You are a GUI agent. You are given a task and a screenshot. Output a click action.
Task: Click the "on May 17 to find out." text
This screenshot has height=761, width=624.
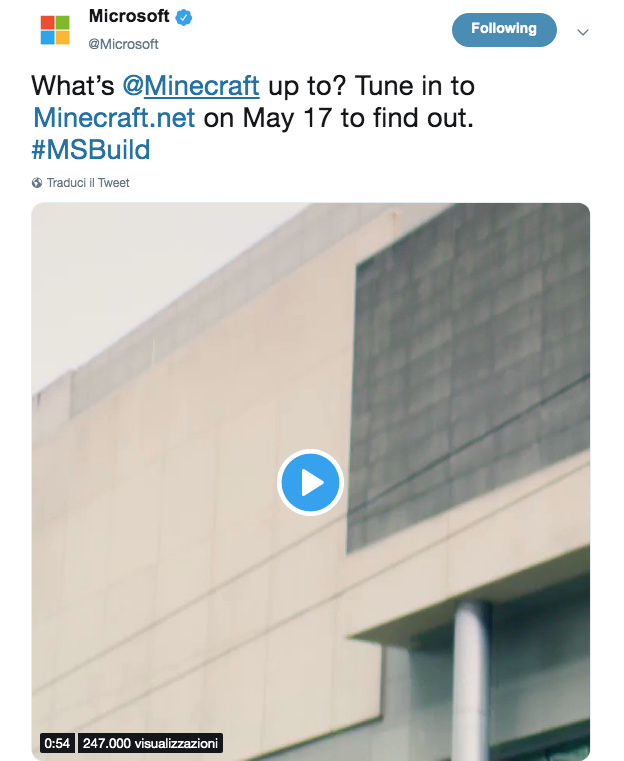point(338,117)
